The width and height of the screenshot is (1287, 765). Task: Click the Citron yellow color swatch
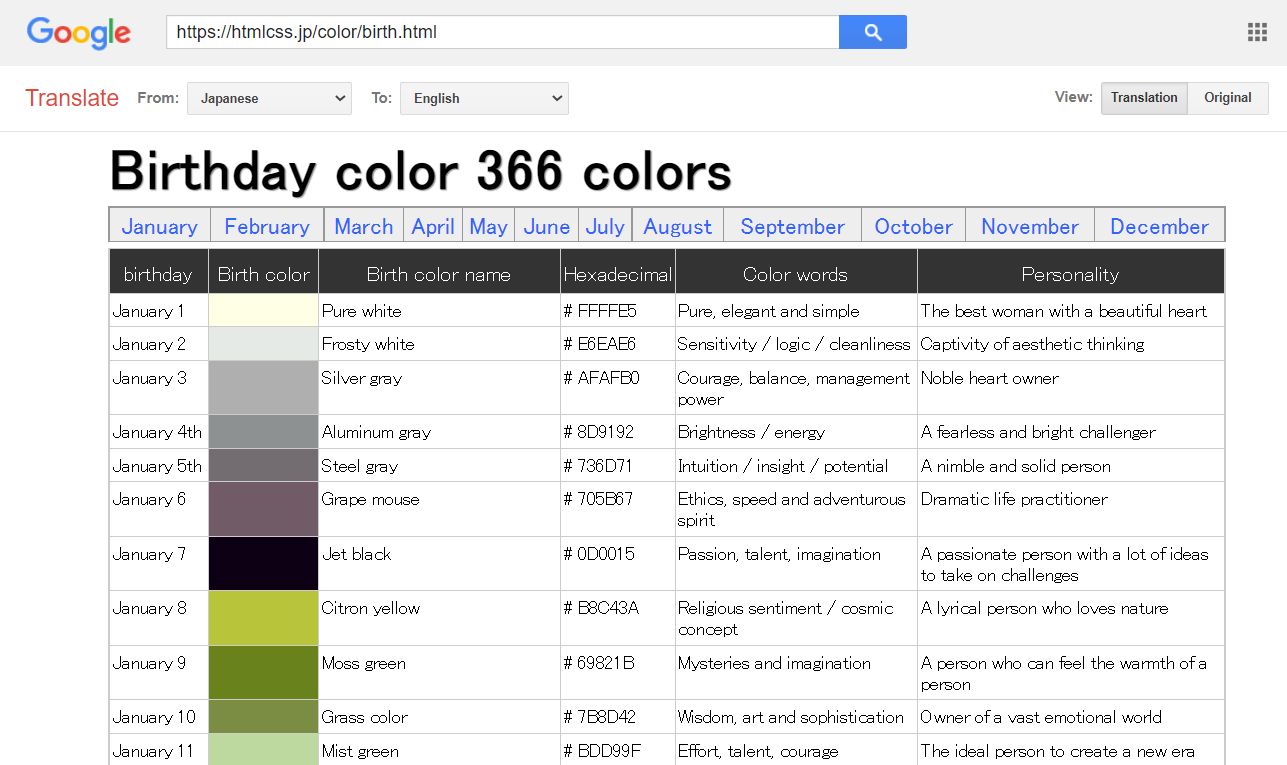262,617
